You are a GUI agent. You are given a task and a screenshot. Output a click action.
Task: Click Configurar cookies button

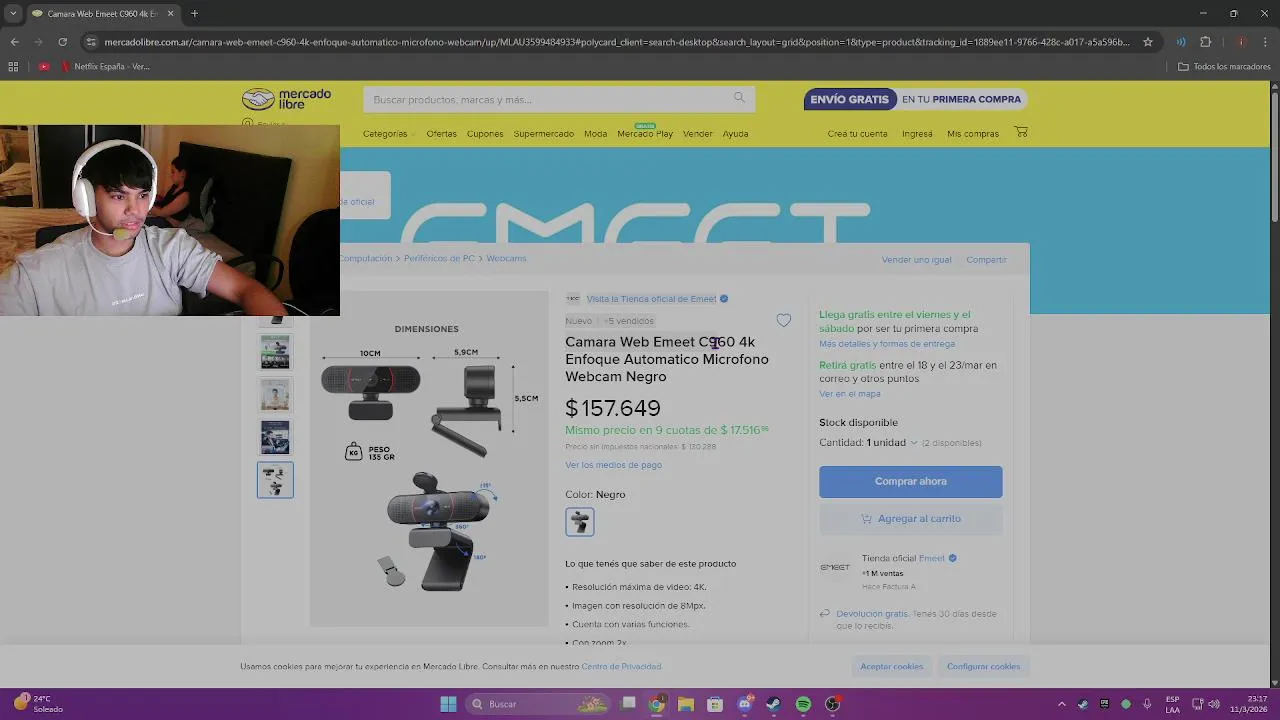click(x=984, y=666)
